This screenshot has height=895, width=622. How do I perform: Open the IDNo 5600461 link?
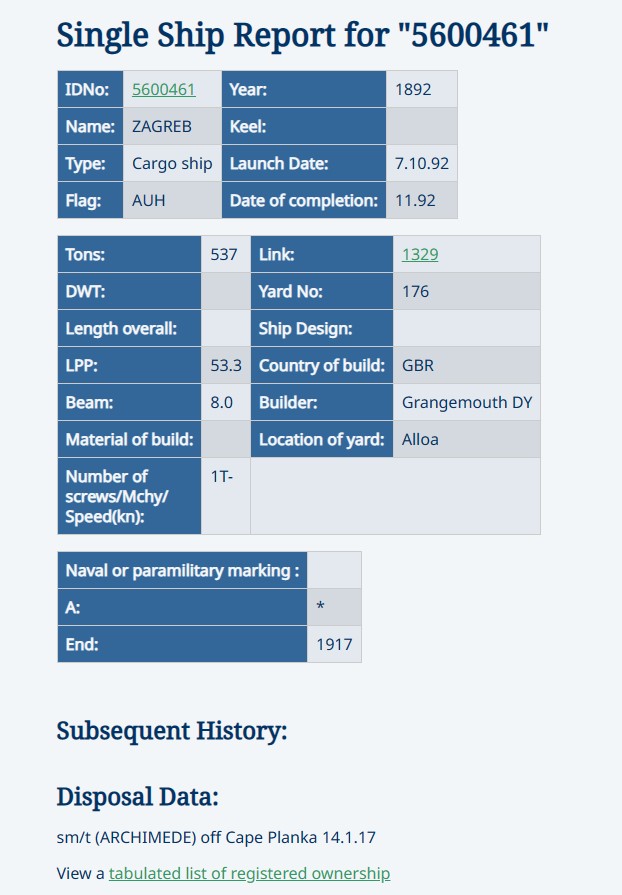(164, 90)
